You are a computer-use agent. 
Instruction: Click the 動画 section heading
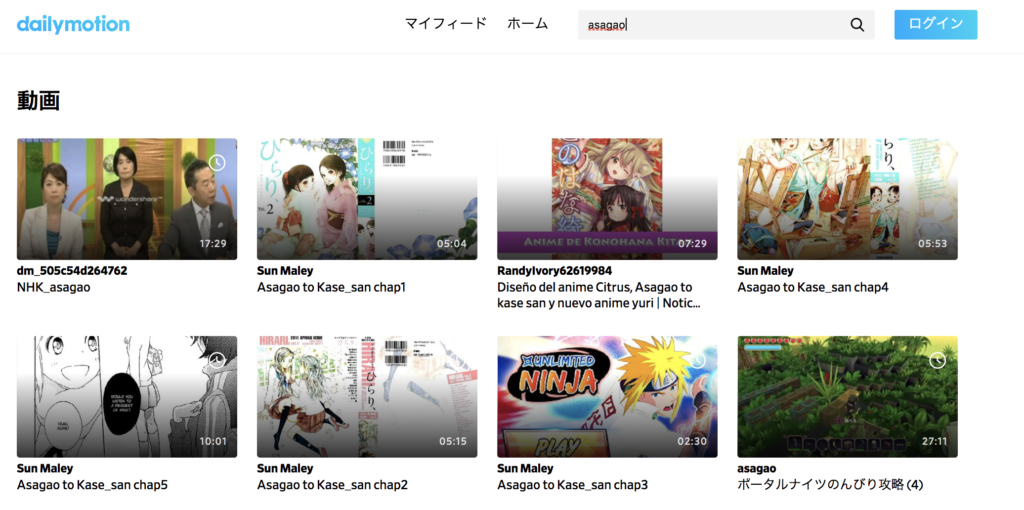coord(39,101)
